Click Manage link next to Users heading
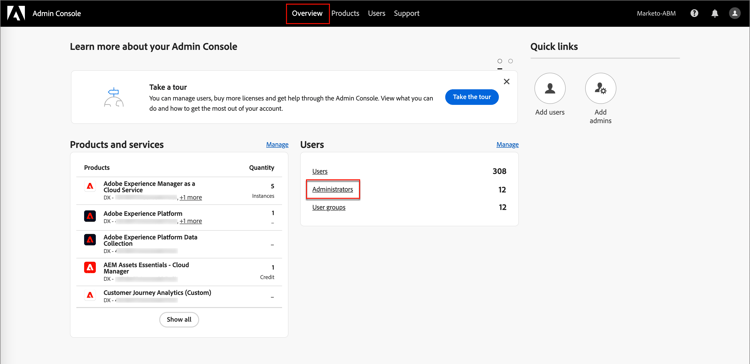This screenshot has height=364, width=750. 507,144
